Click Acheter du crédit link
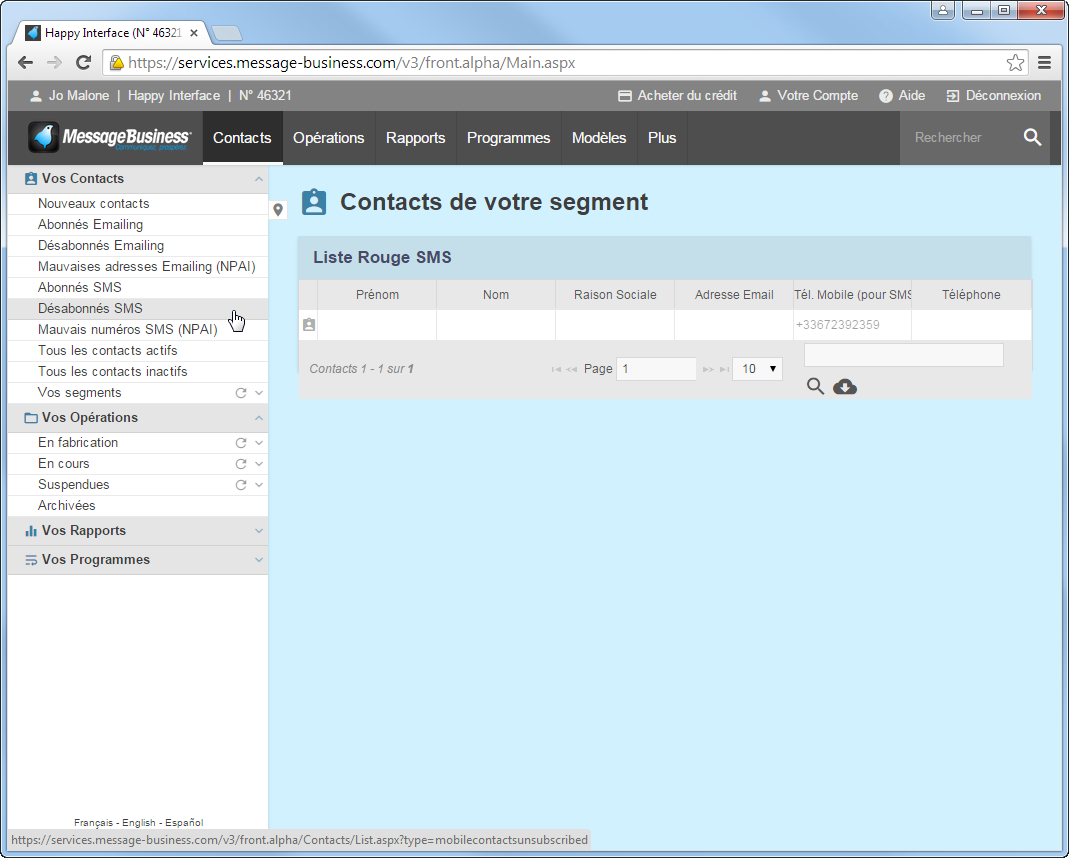The image size is (1069, 858). 677,96
